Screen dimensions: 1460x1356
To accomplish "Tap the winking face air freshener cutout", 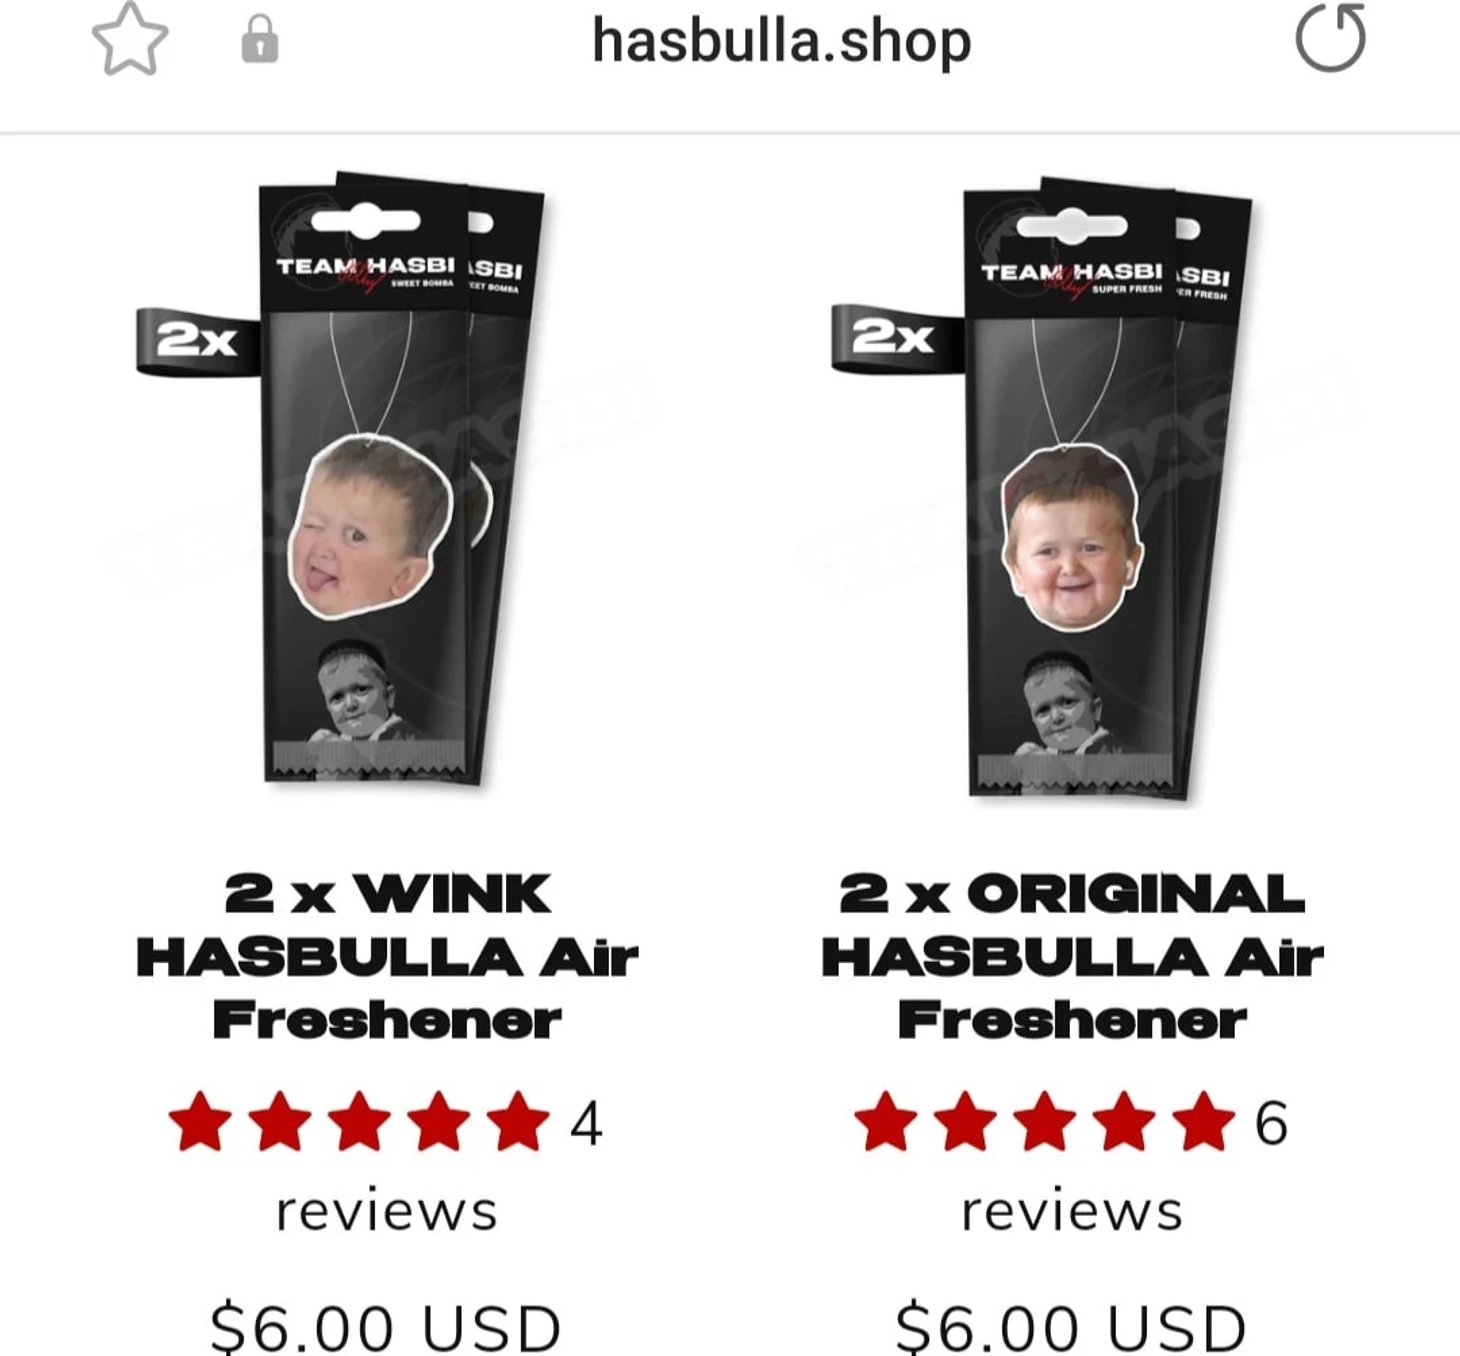I will (x=370, y=527).
